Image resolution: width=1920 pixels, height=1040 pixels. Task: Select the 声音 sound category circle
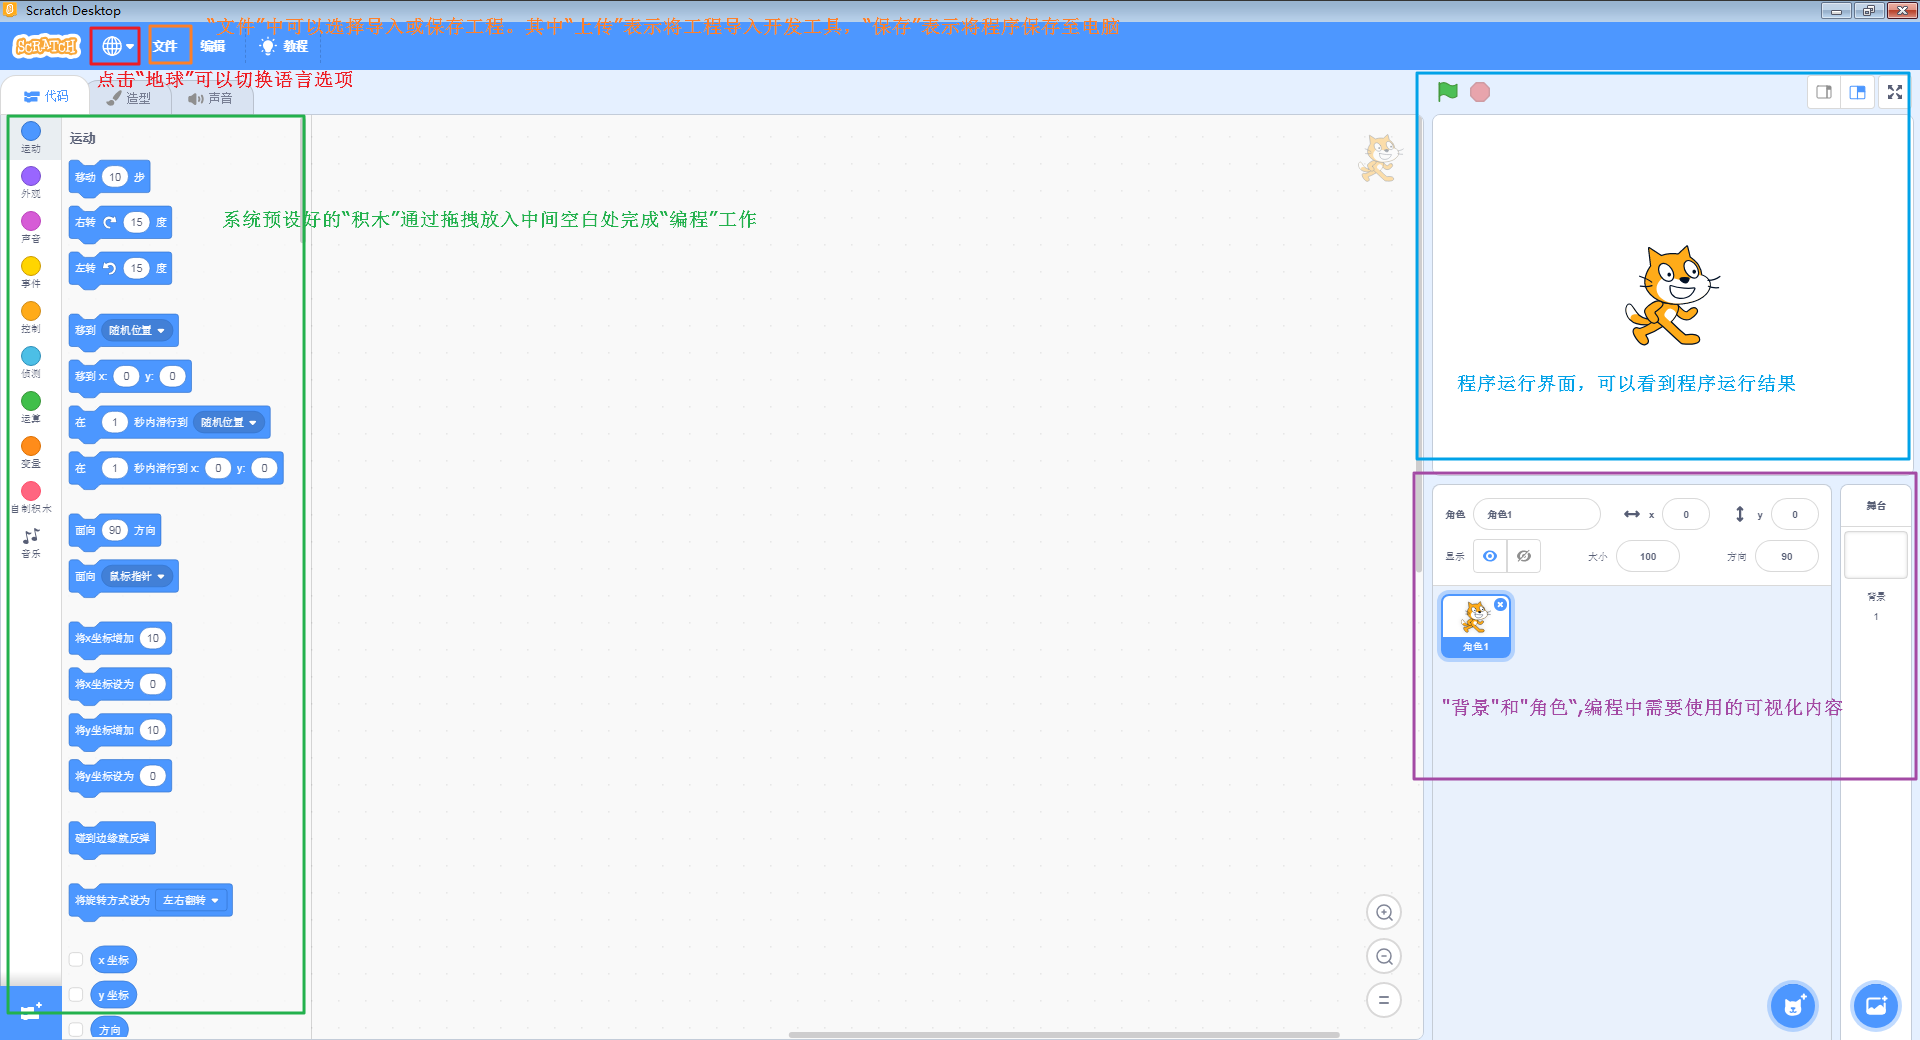[31, 221]
